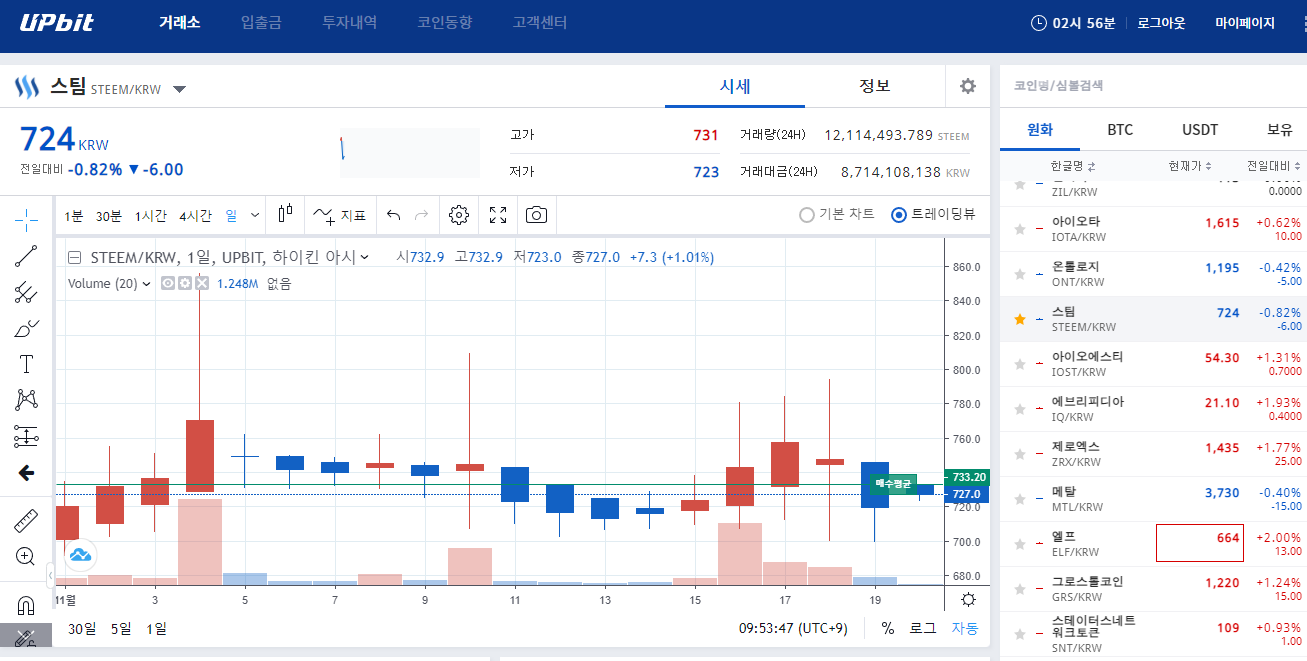
Task: Open the price axis settings gear
Action: click(967, 600)
